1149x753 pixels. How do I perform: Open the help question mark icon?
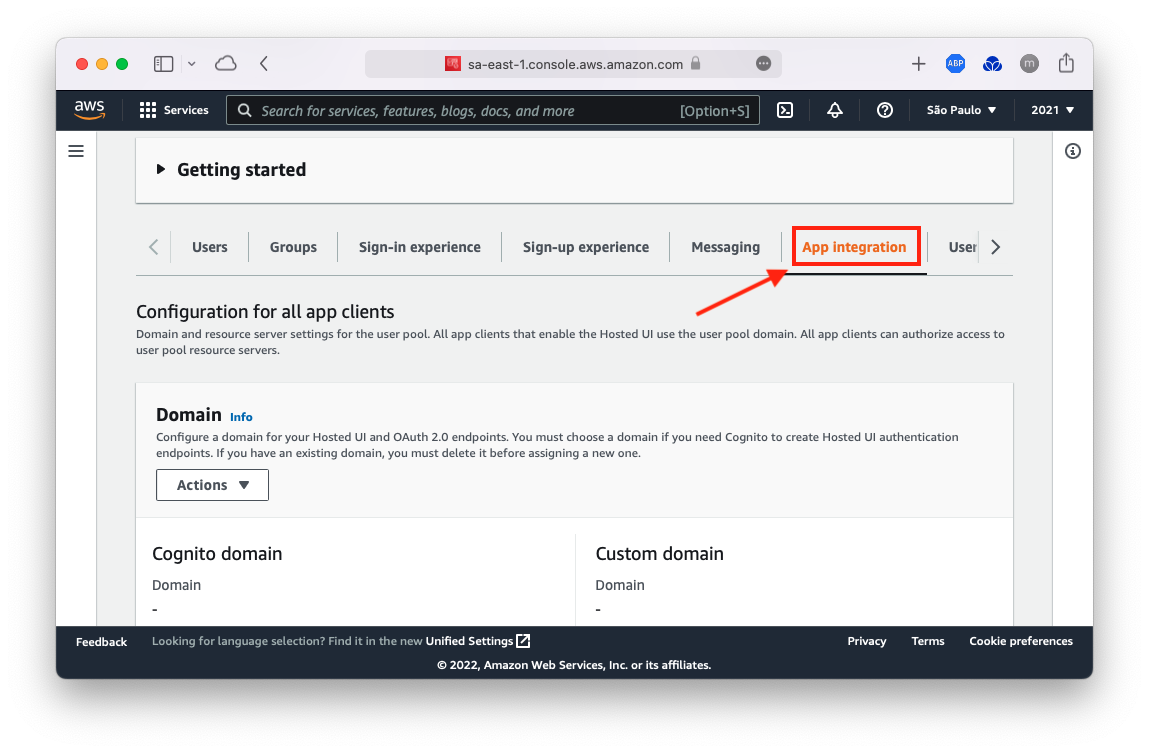[884, 110]
